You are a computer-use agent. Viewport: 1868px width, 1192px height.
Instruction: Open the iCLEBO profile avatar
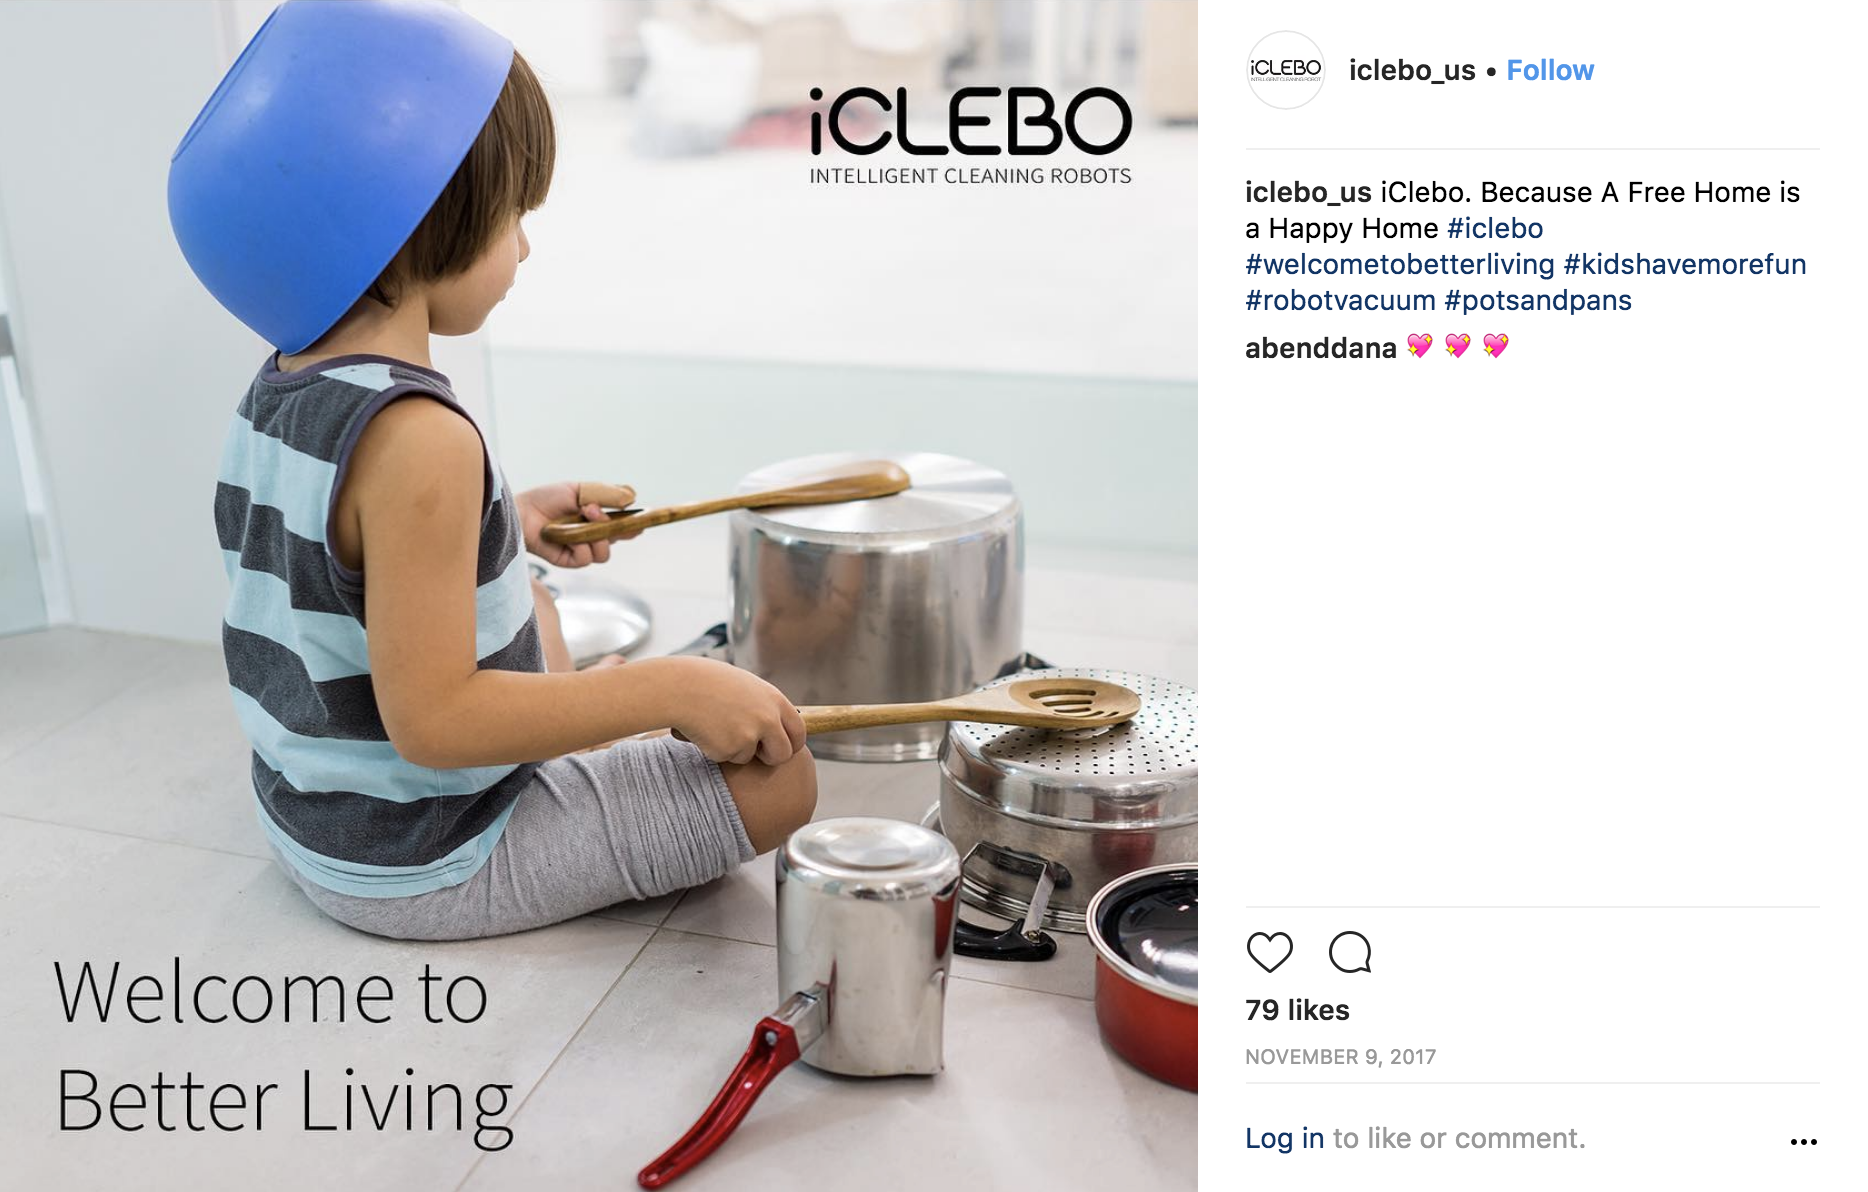(x=1285, y=70)
